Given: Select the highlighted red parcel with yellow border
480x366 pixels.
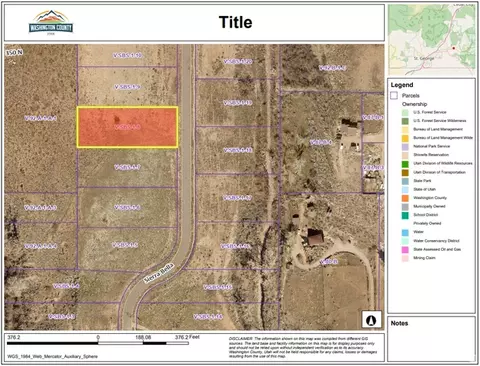Looking at the screenshot, I should pos(127,127).
